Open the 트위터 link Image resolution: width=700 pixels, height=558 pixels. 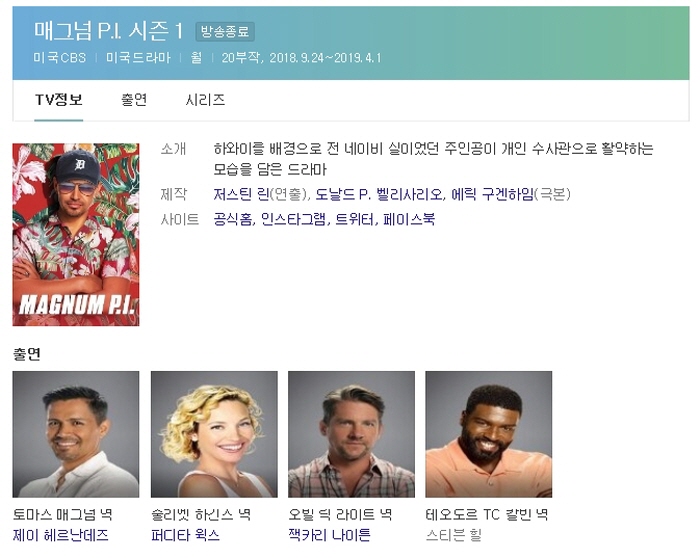pyautogui.click(x=355, y=219)
